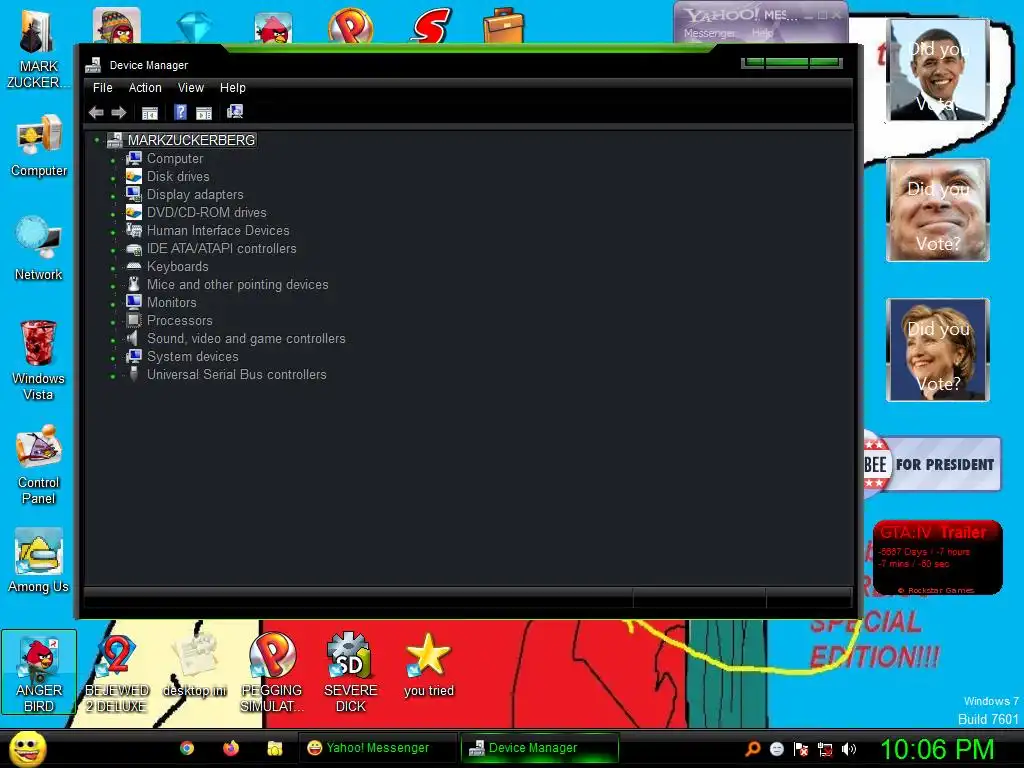Open the File menu
The width and height of the screenshot is (1024, 768).
[103, 88]
